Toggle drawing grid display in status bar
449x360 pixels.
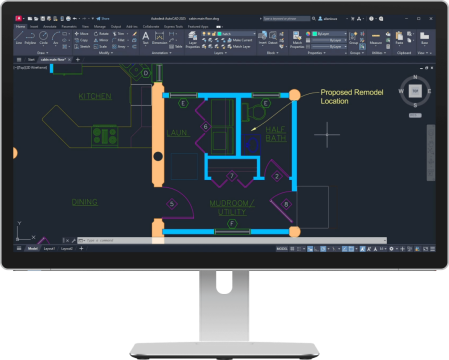[x=292, y=249]
